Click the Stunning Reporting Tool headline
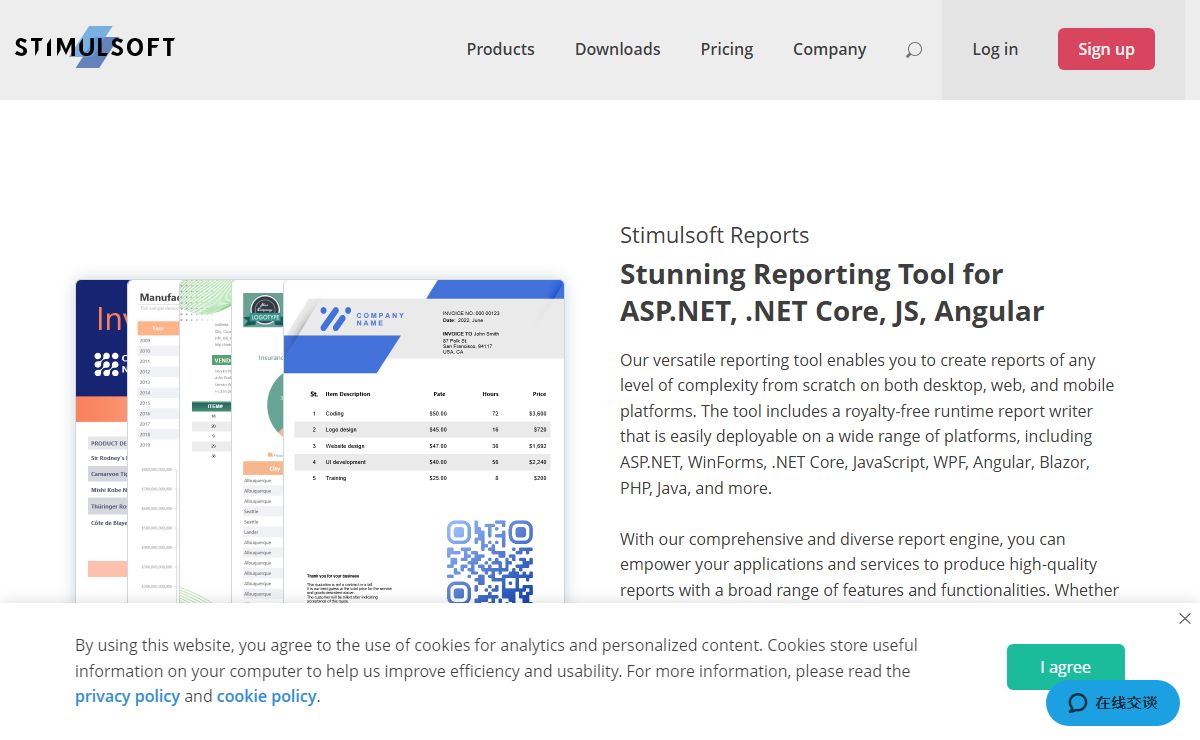The image size is (1200, 740). tap(831, 292)
